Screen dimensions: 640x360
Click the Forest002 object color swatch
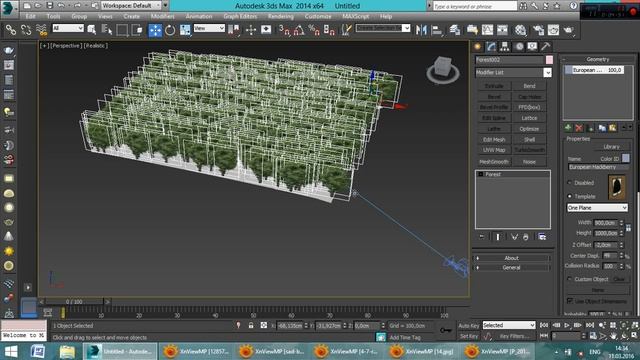[x=549, y=60]
